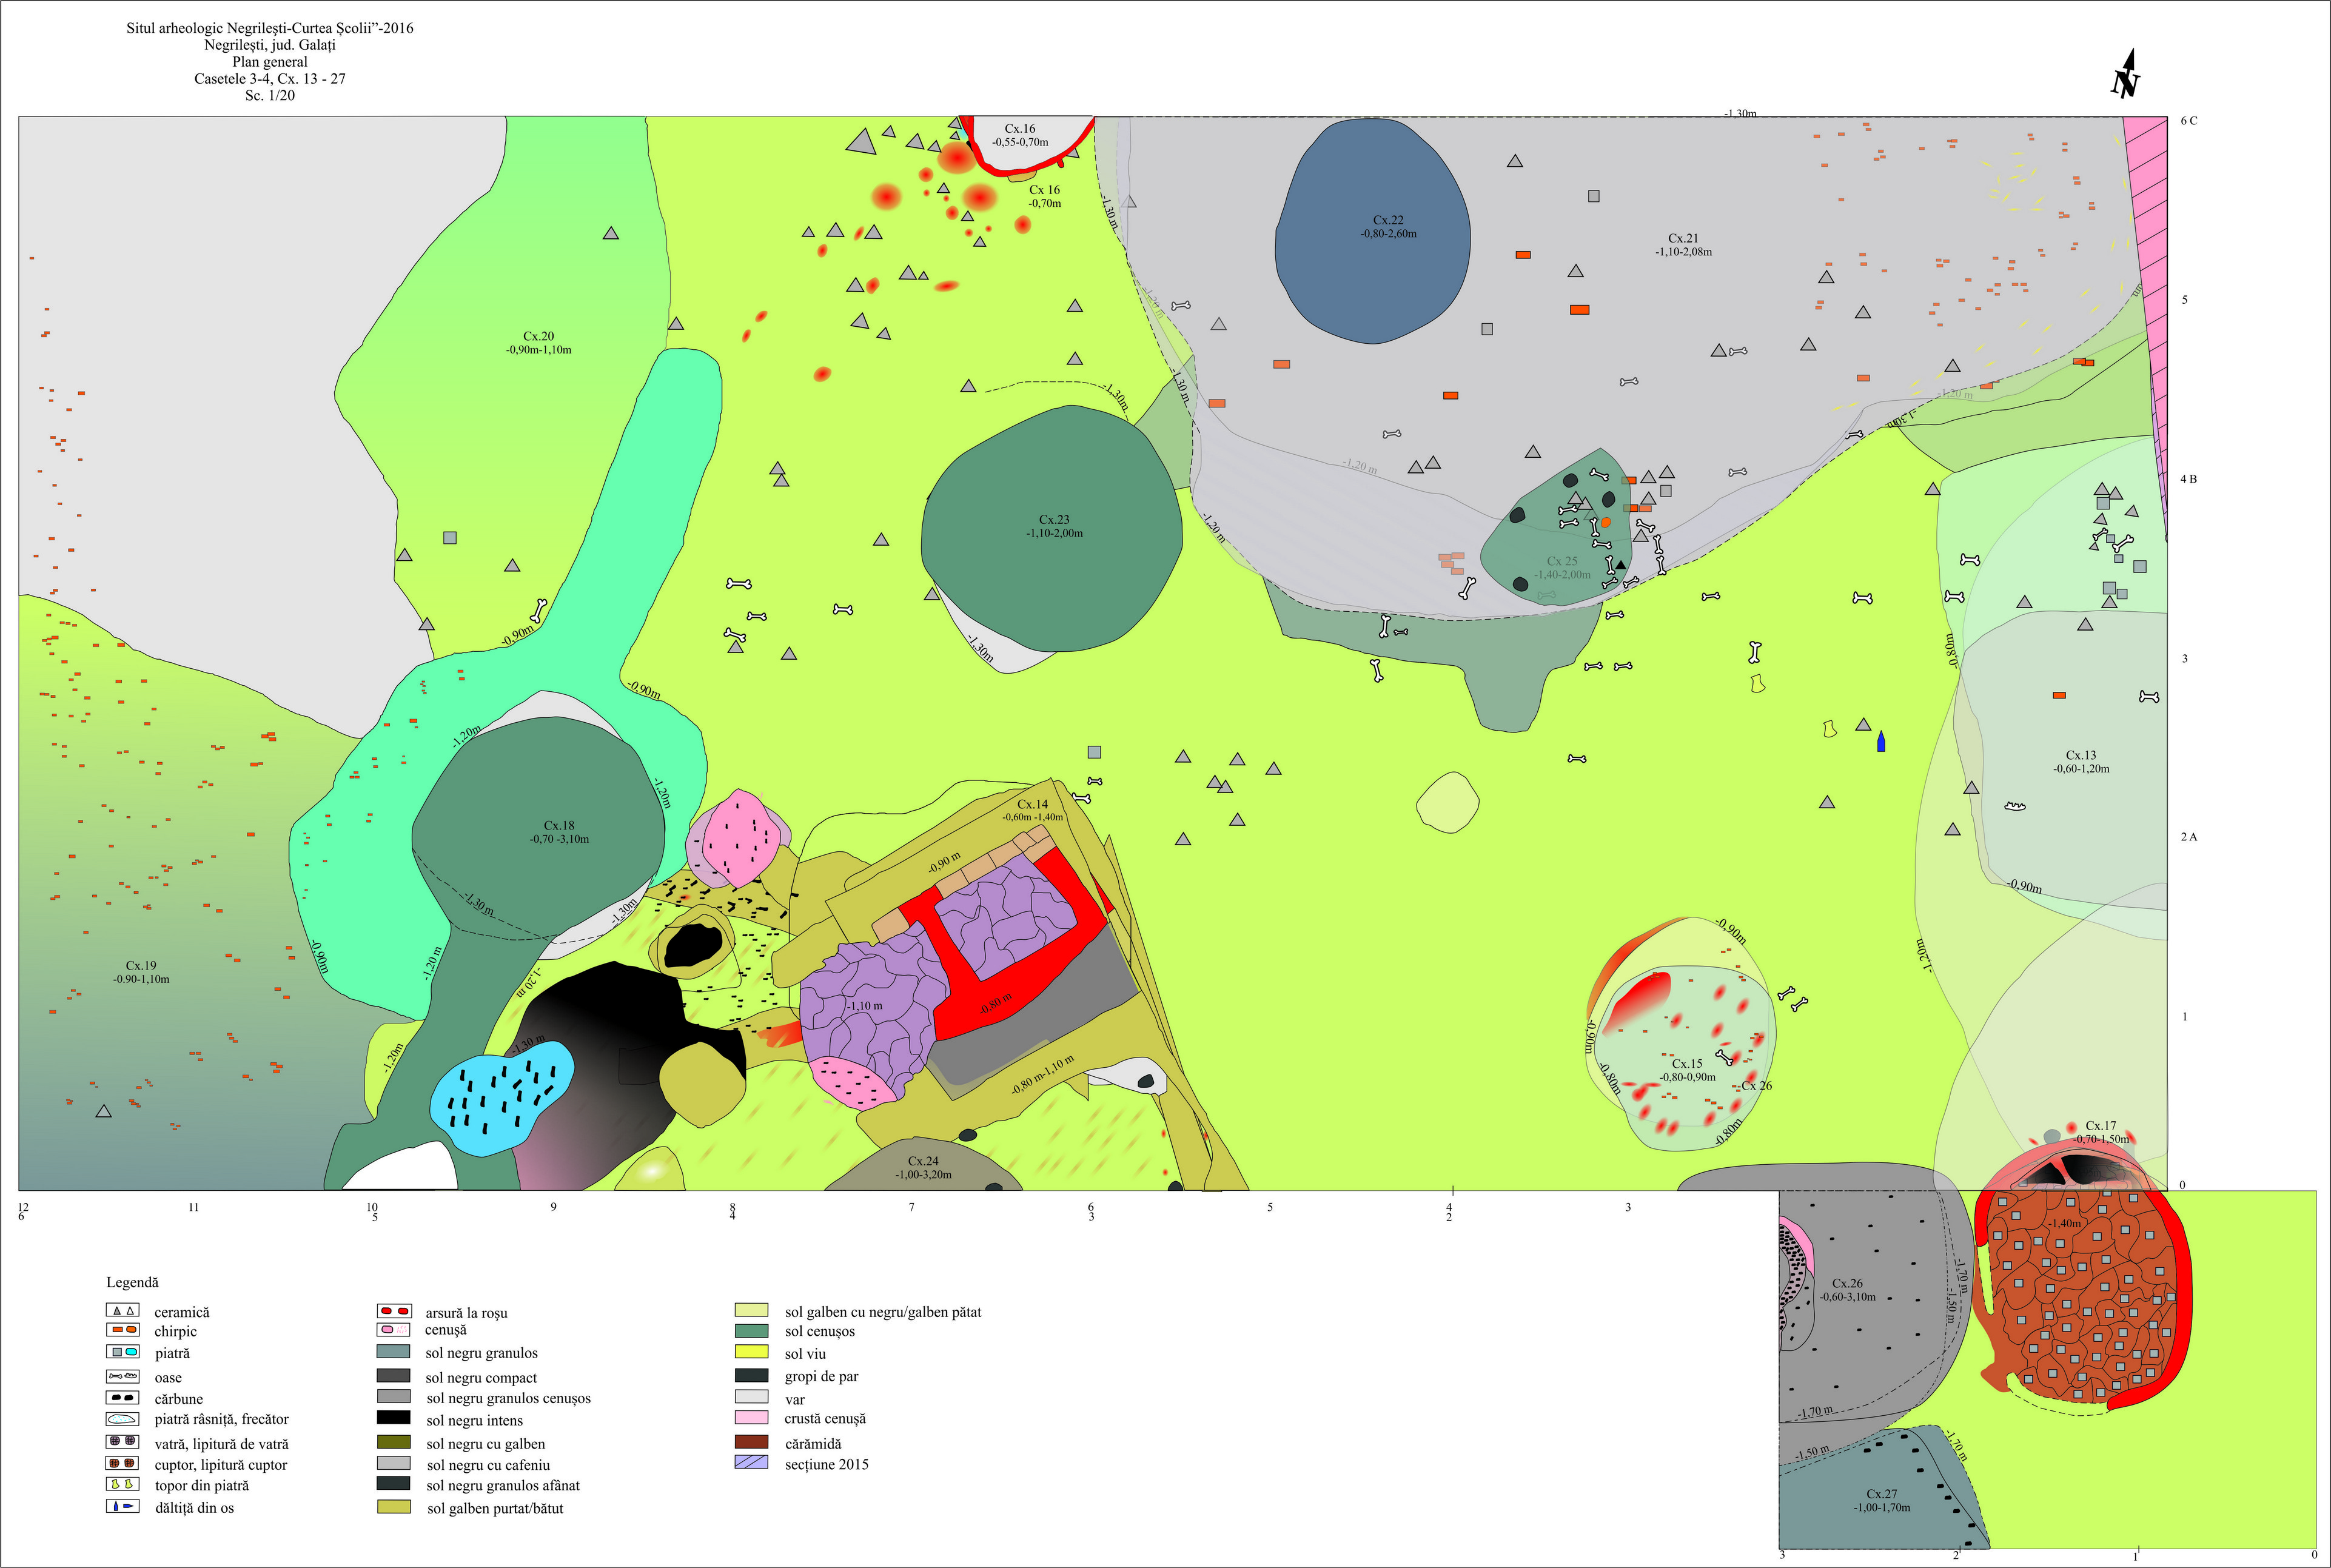Click the Plan general title line

(270, 62)
